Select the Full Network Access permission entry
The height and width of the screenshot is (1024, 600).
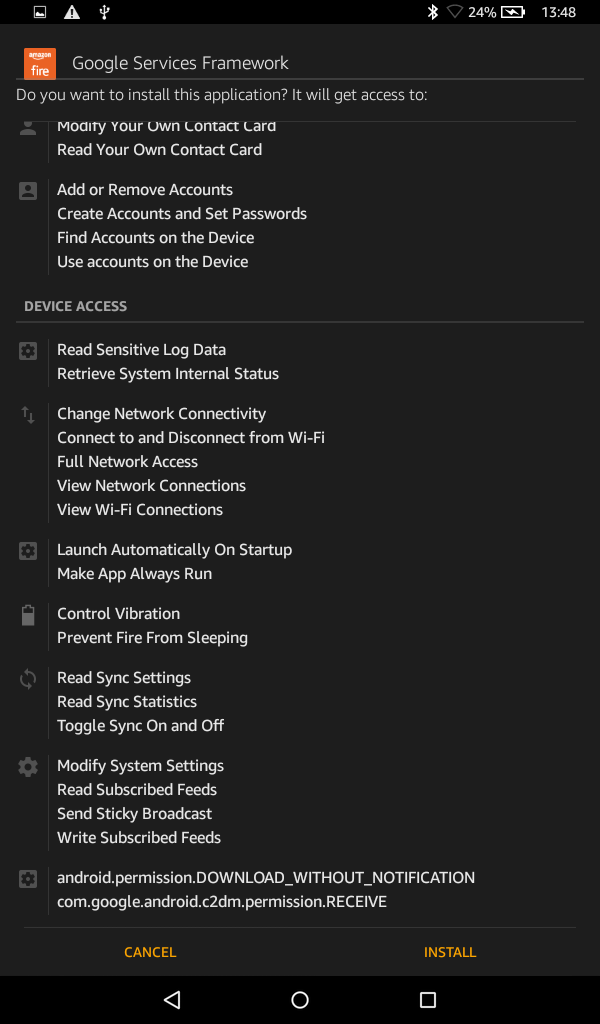[x=127, y=461]
